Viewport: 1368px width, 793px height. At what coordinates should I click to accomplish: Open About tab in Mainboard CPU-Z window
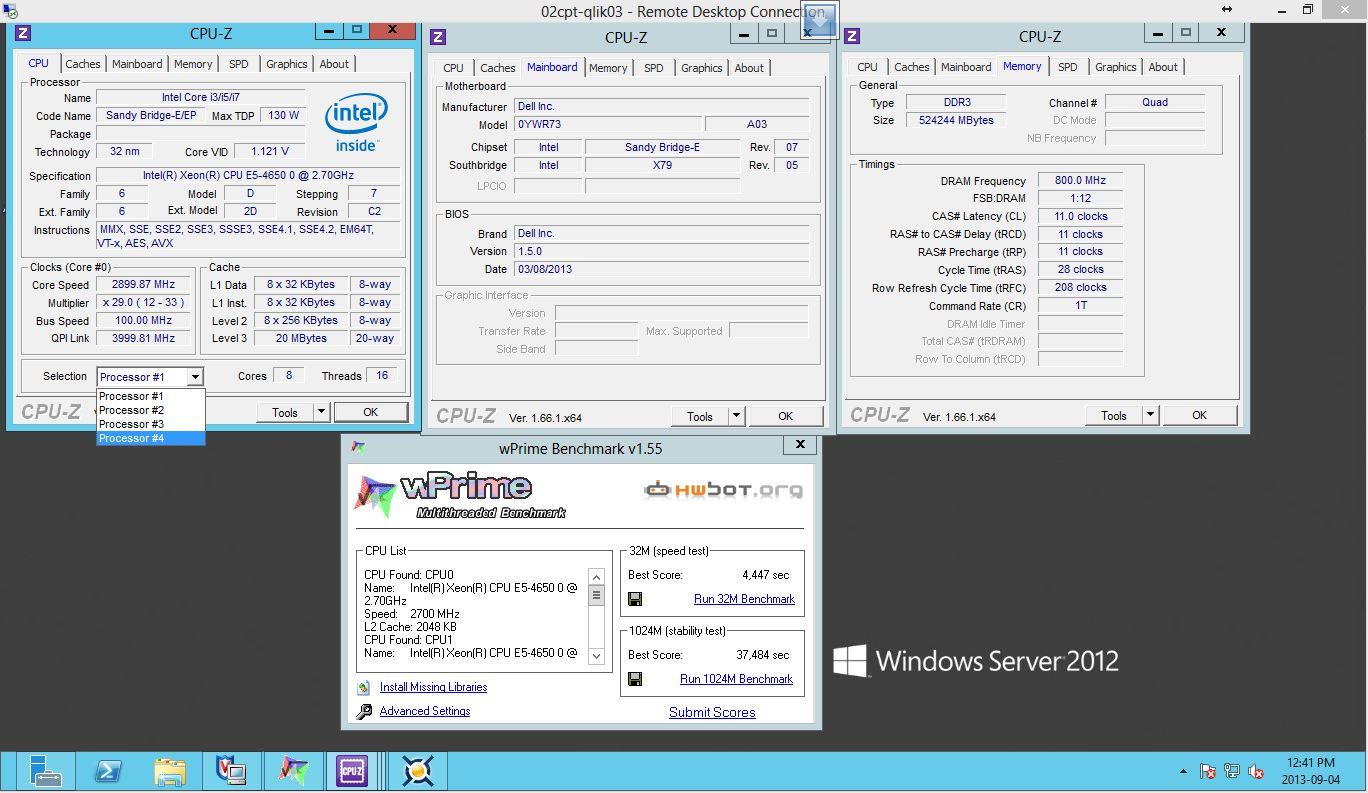point(749,68)
